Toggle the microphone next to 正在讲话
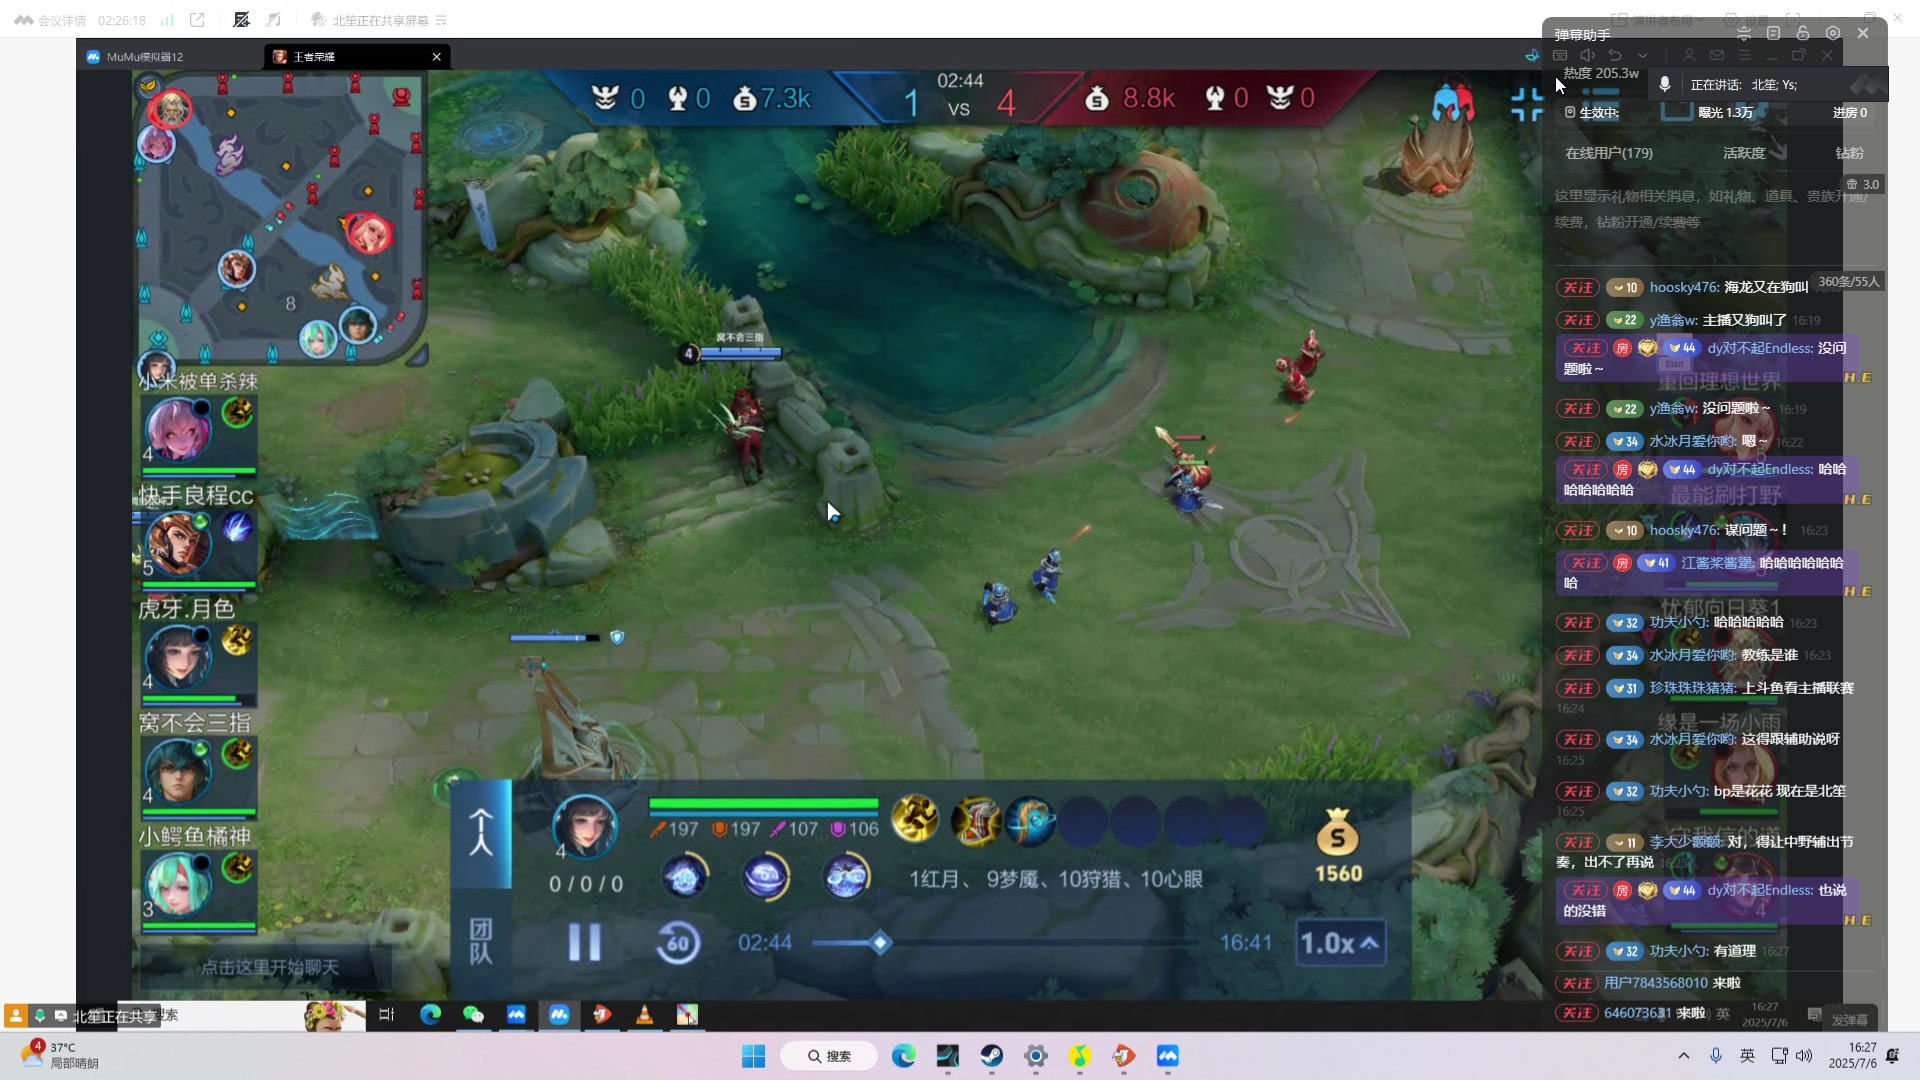The height and width of the screenshot is (1080, 1920). [x=1665, y=84]
